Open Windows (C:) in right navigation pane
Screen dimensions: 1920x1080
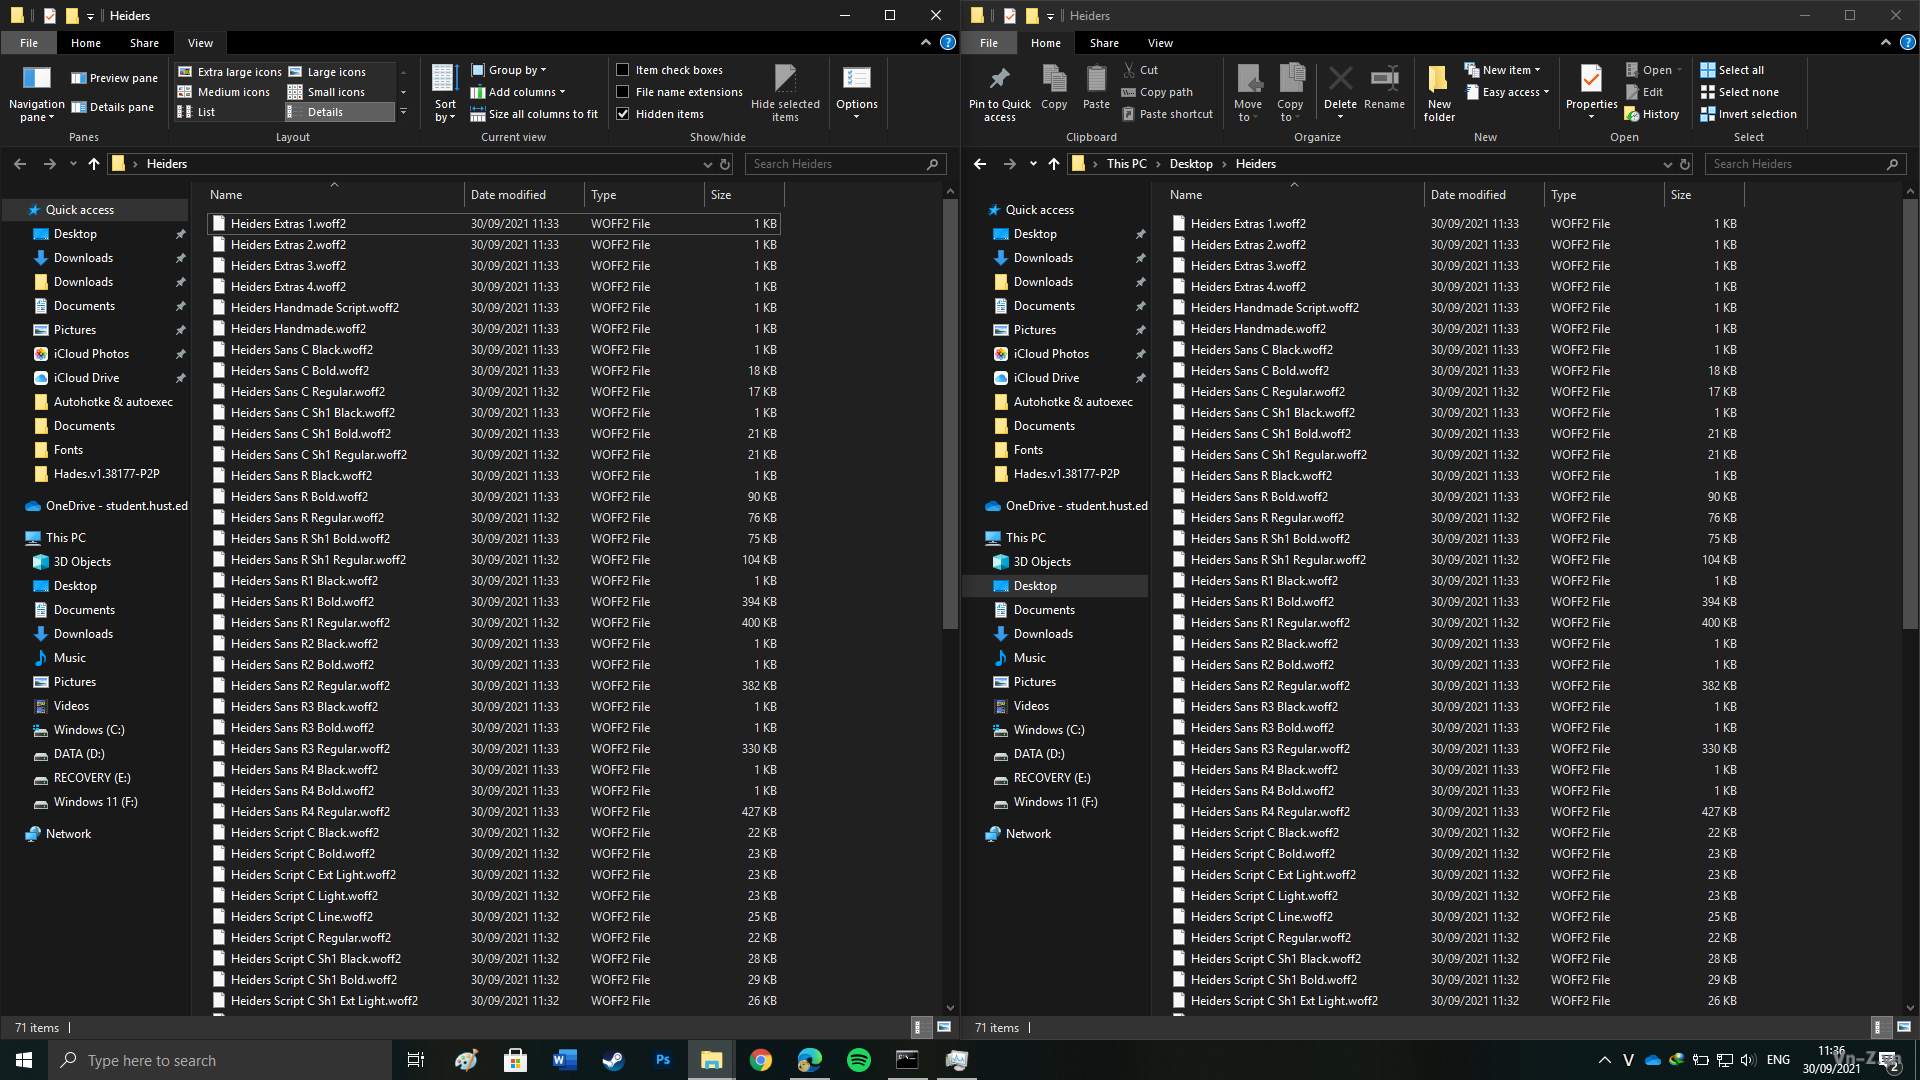[x=1048, y=730]
